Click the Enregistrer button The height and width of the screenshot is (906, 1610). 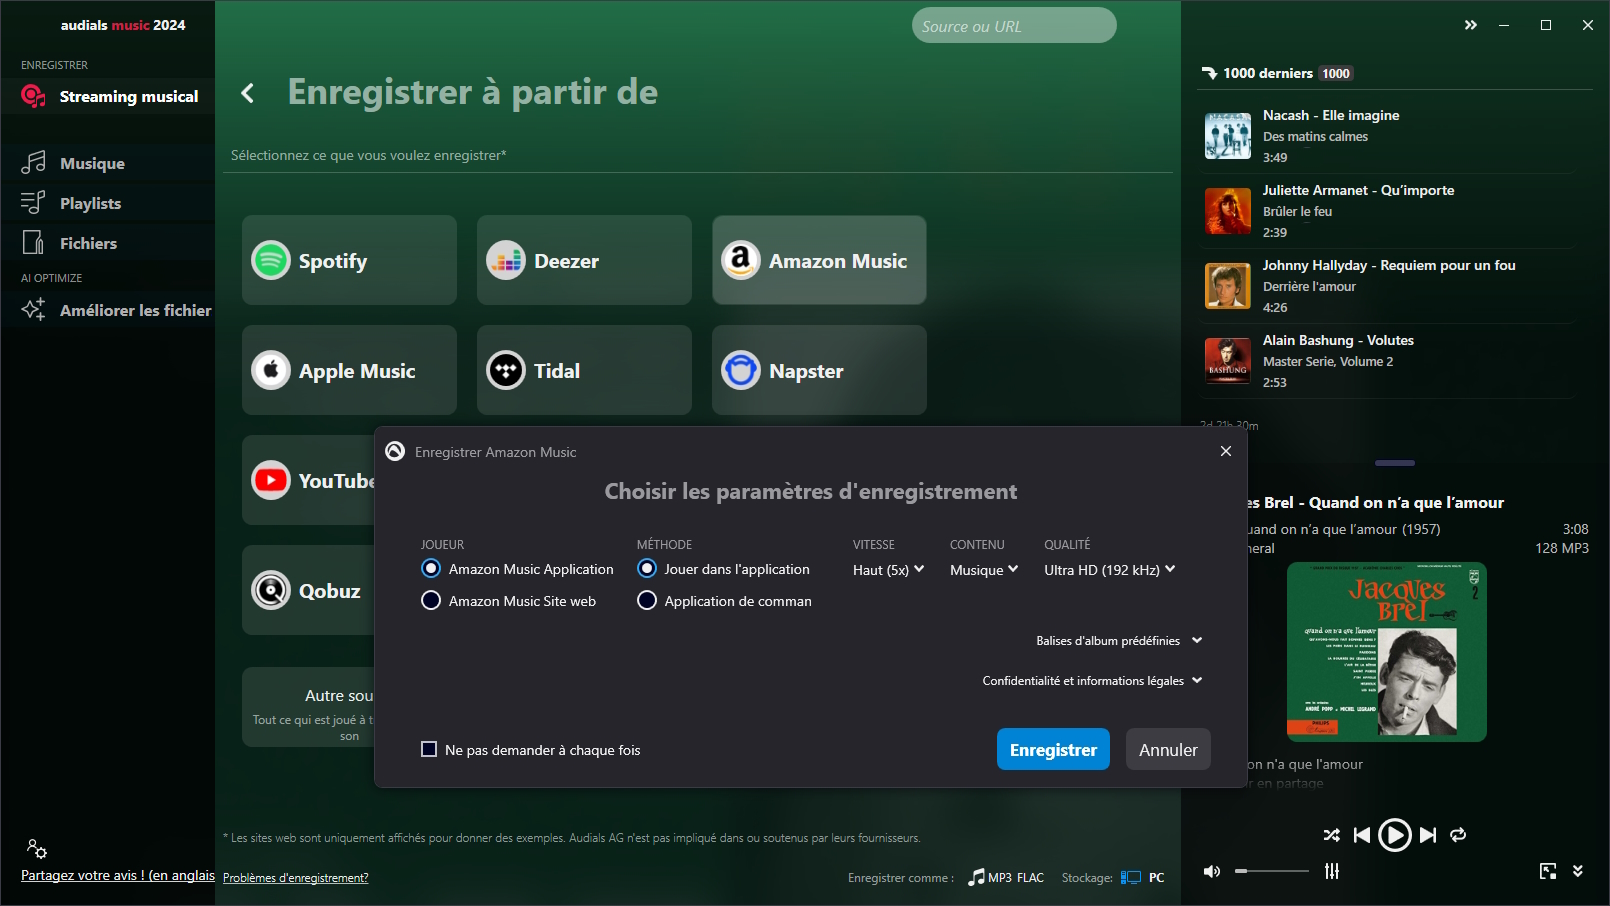coord(1053,749)
